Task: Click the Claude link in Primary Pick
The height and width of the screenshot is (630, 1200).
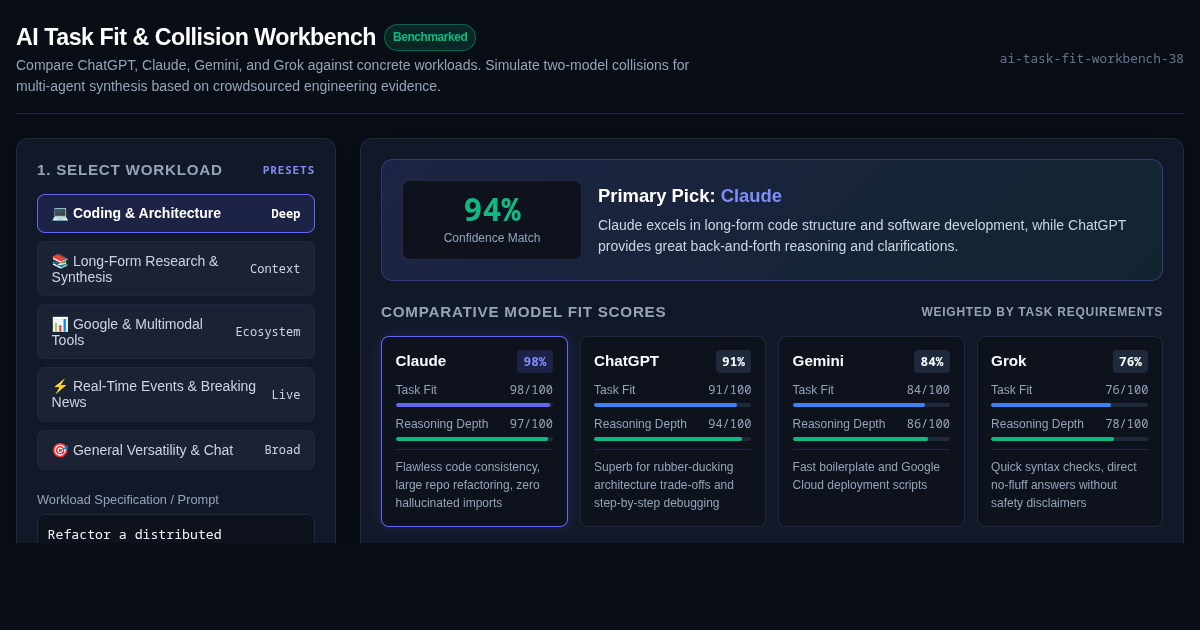Action: point(751,196)
